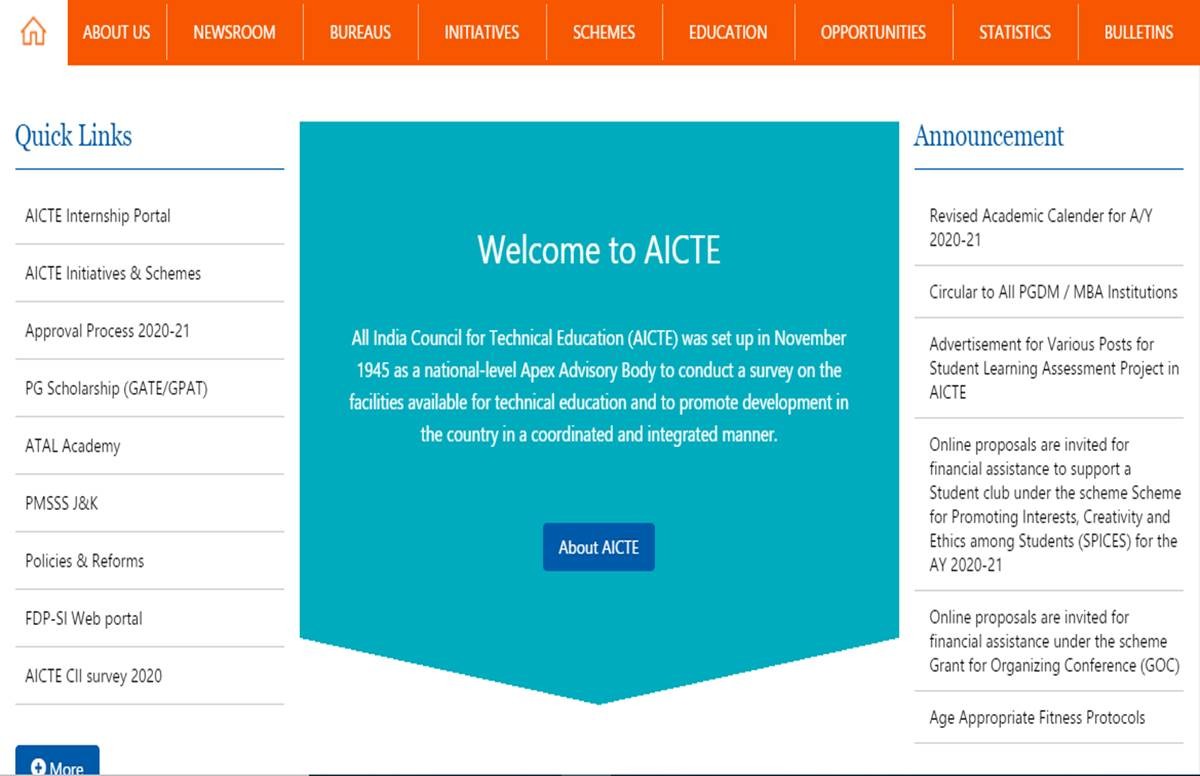Open the Newsroom menu item
The width and height of the screenshot is (1200, 776).
[x=234, y=32]
